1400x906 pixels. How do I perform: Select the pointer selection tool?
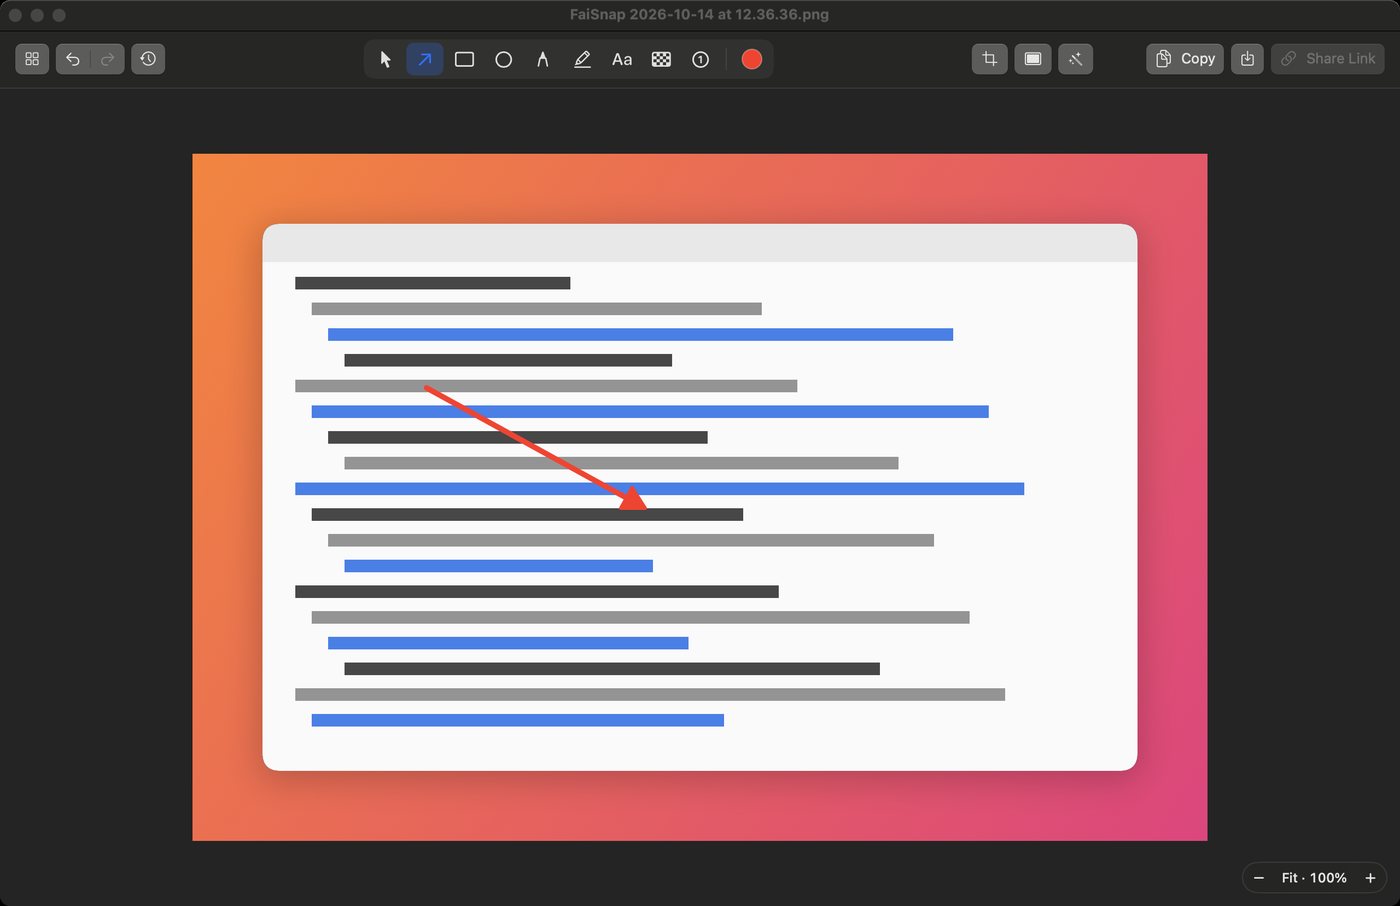point(386,59)
